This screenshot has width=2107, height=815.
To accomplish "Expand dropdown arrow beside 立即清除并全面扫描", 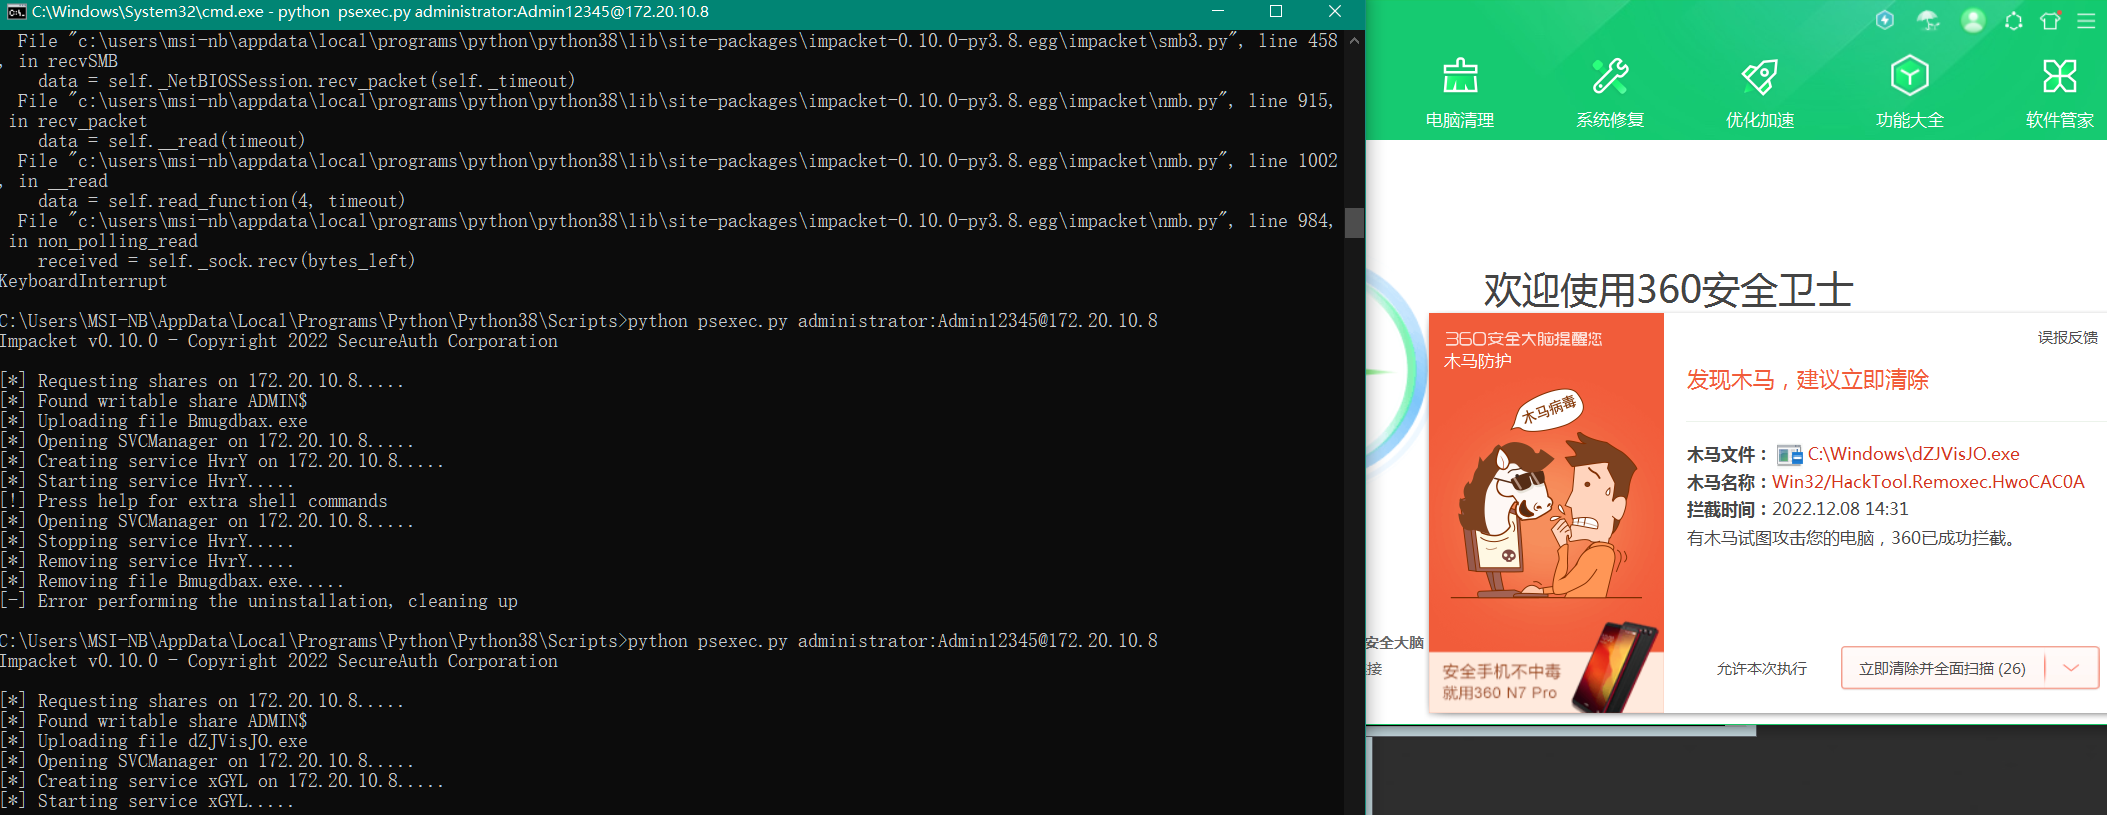I will [x=2071, y=668].
